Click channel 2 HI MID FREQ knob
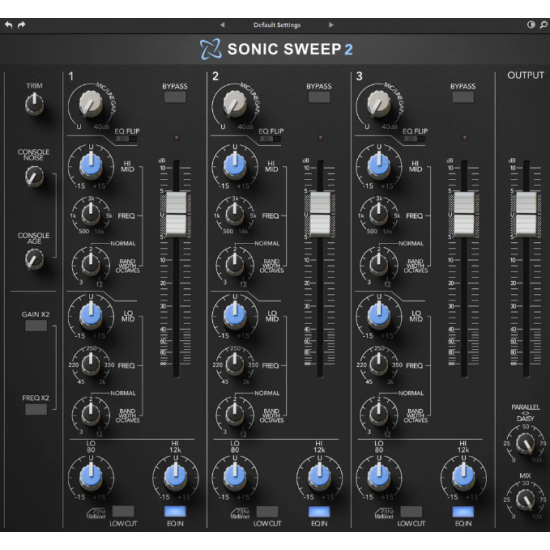The image size is (550, 550). (x=235, y=214)
